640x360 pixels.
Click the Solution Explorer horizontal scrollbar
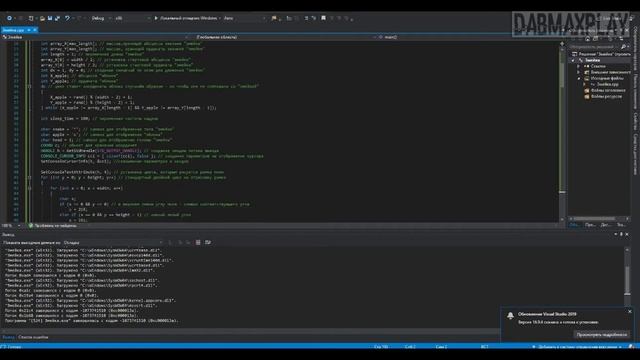coord(600,219)
